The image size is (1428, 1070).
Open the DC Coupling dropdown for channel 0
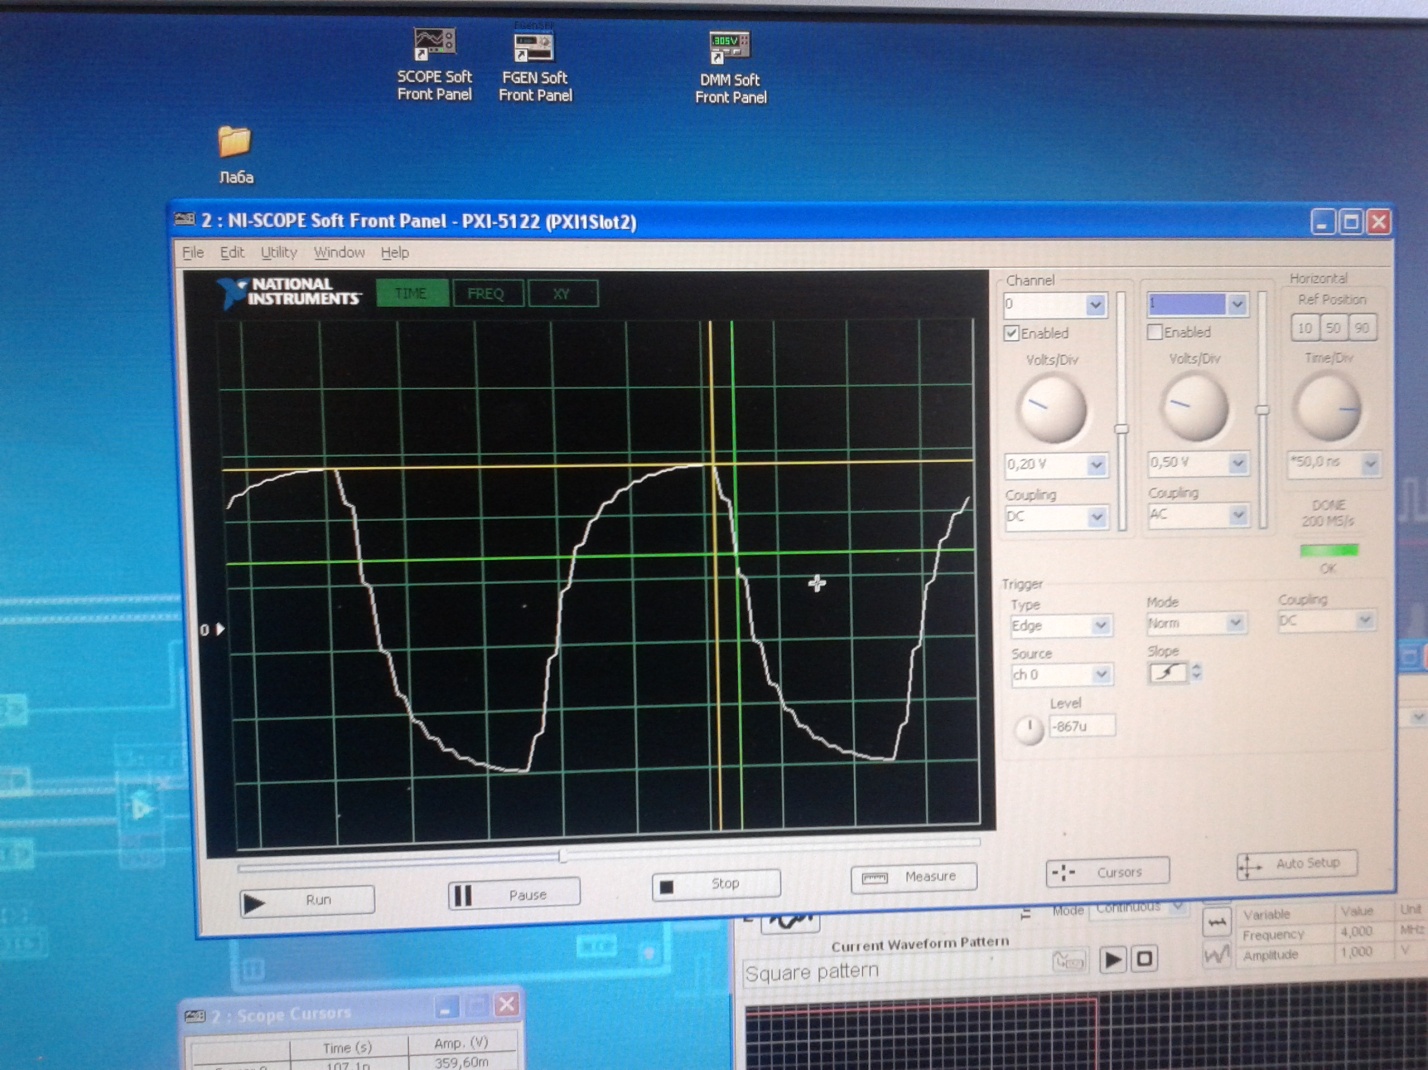point(1097,517)
